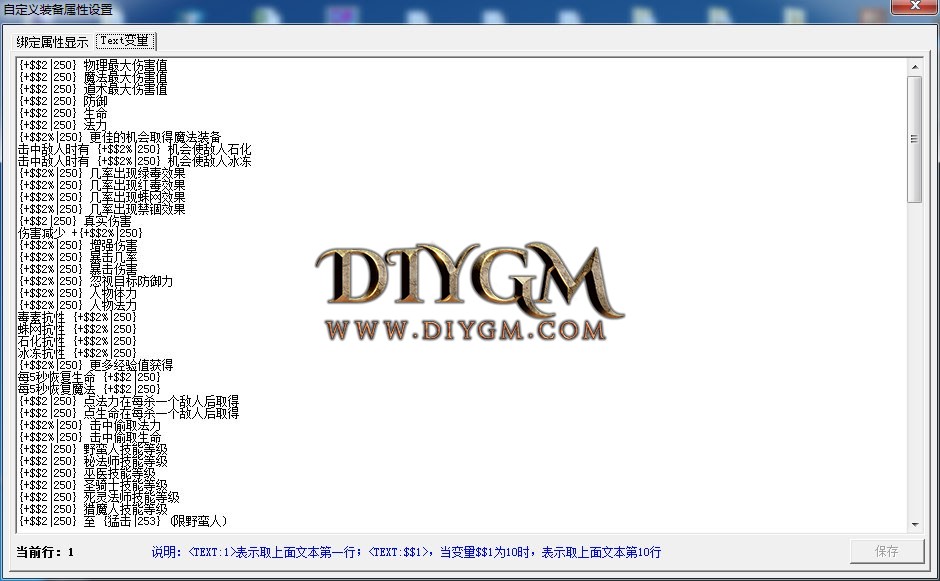This screenshot has width=940, height=581.
Task: Click the line 圣骑士技能等级
Action: 93,484
